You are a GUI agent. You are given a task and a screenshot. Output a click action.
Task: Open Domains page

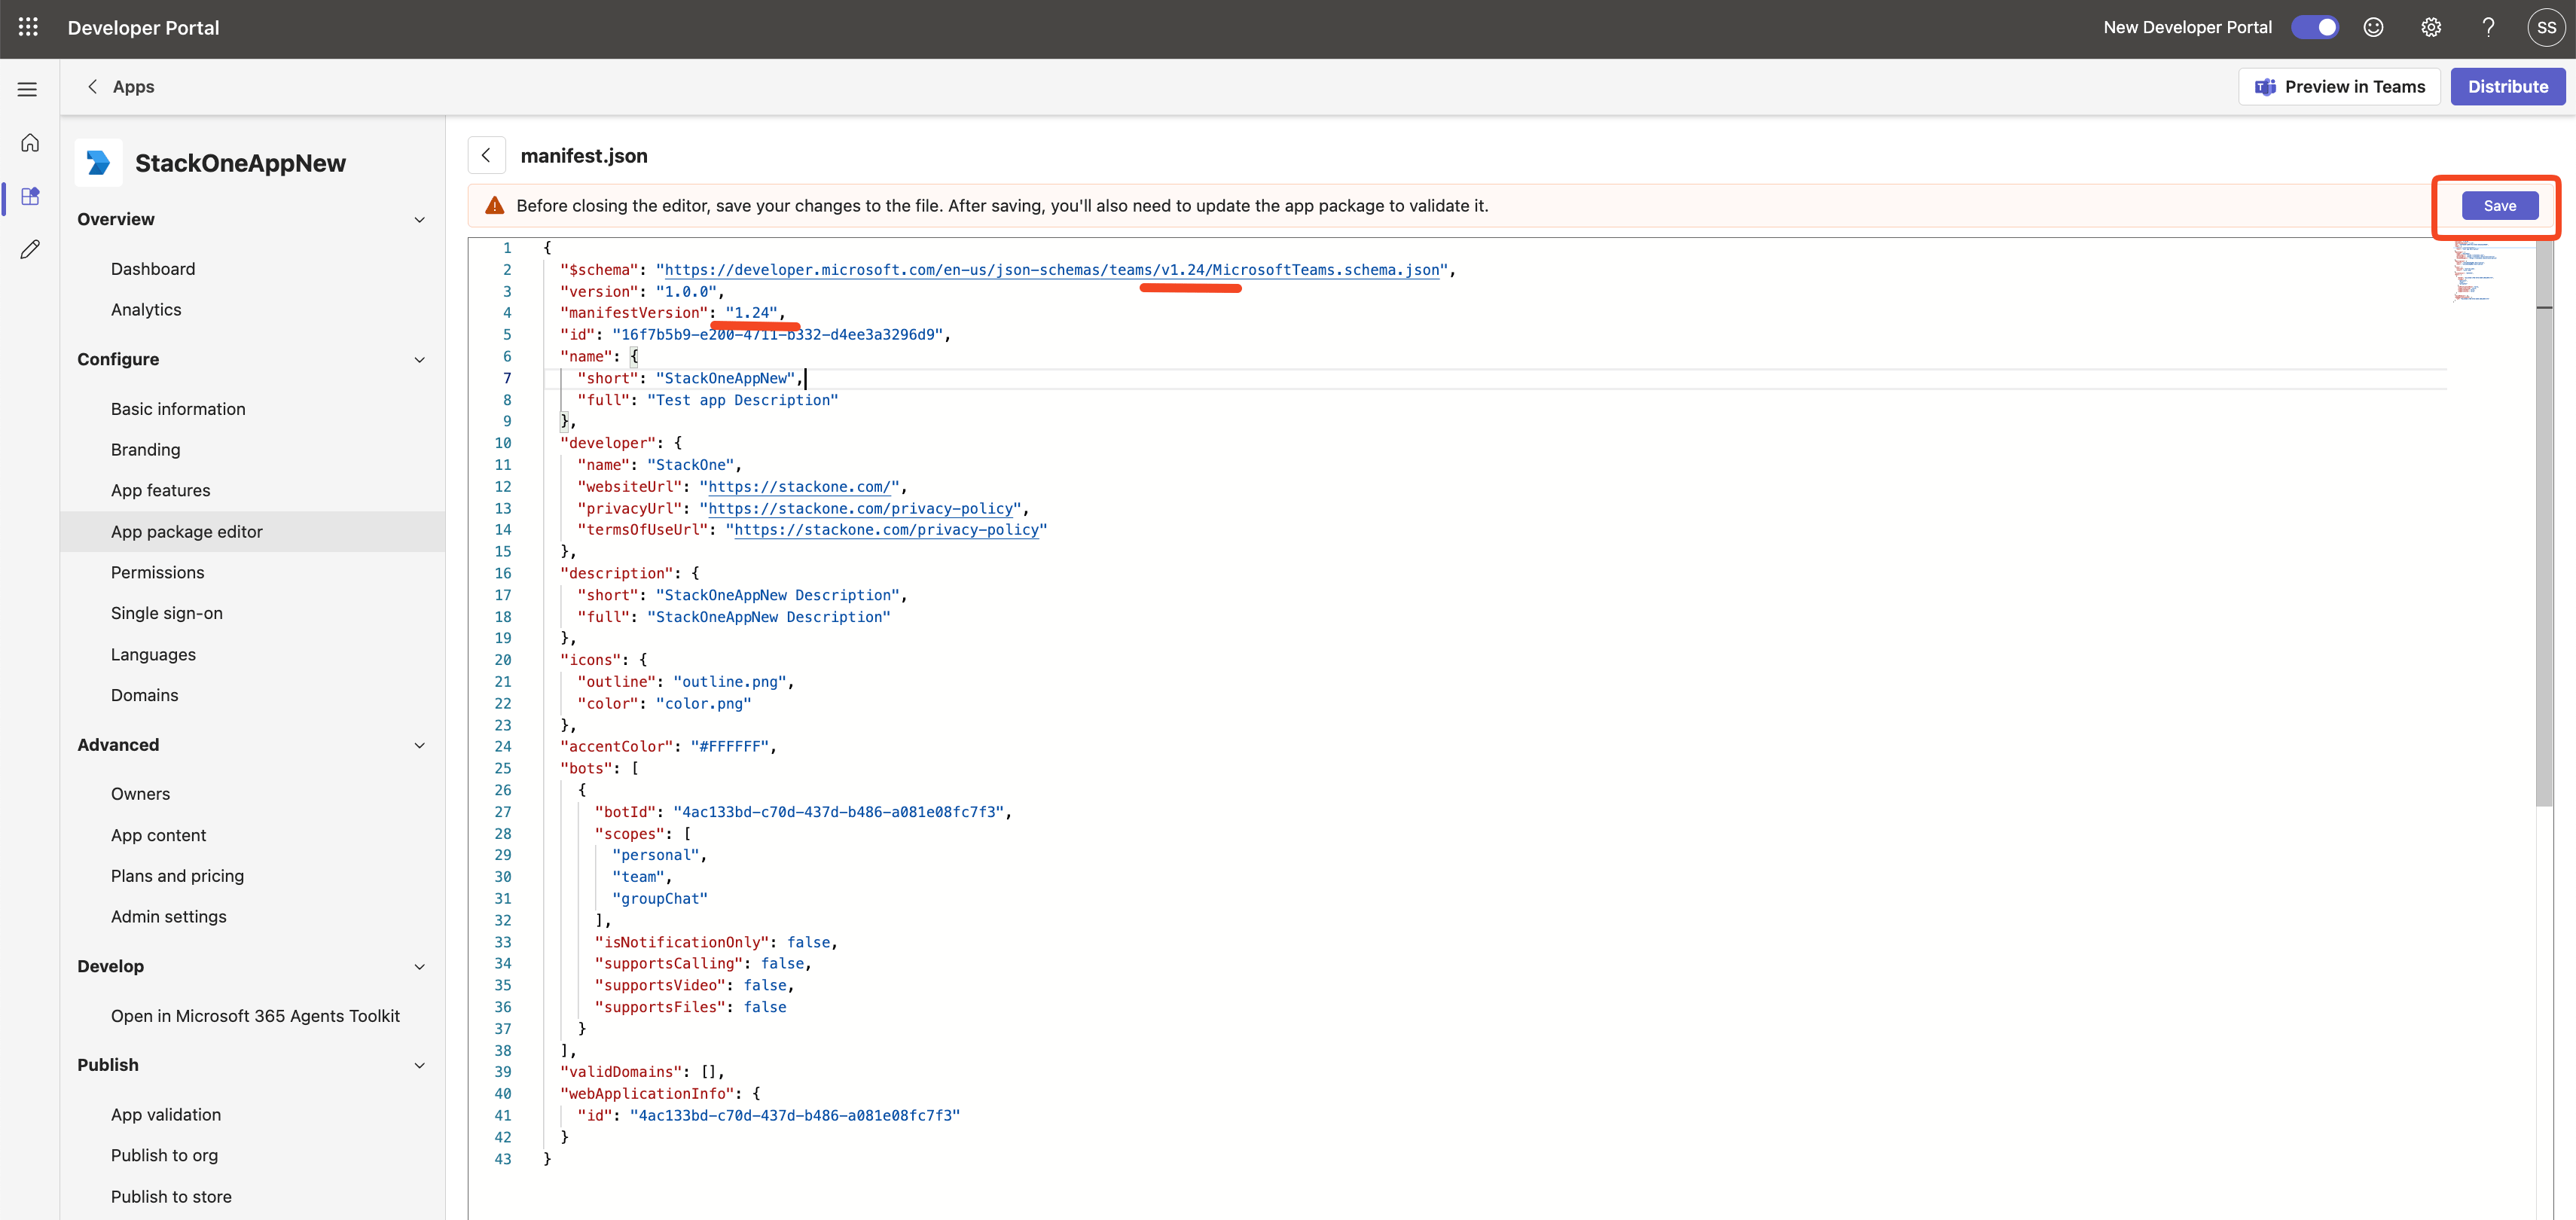pyautogui.click(x=145, y=695)
